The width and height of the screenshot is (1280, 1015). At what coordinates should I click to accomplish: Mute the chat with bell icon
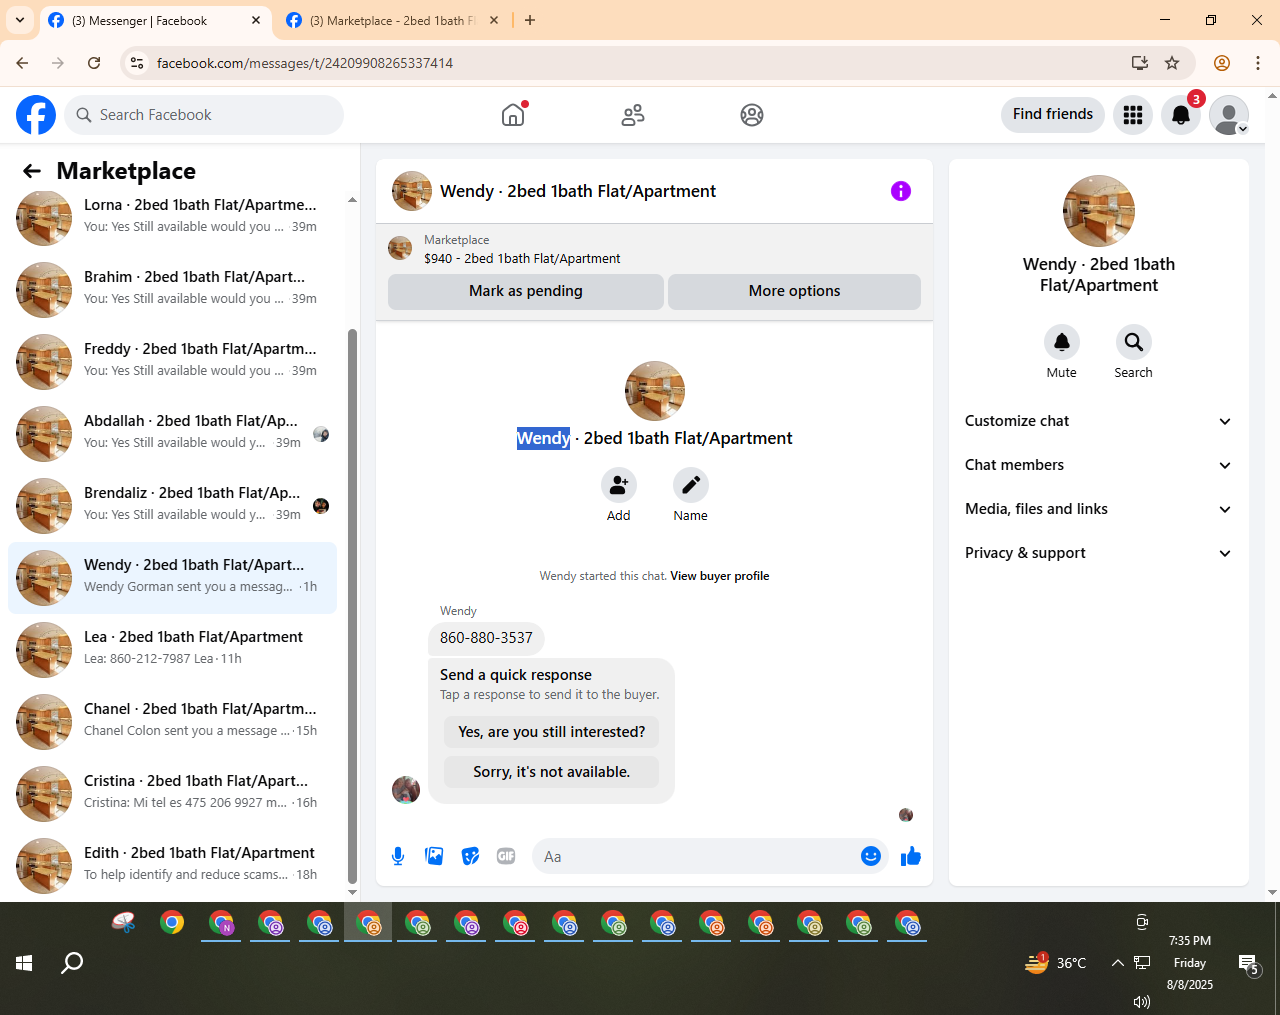coord(1062,342)
